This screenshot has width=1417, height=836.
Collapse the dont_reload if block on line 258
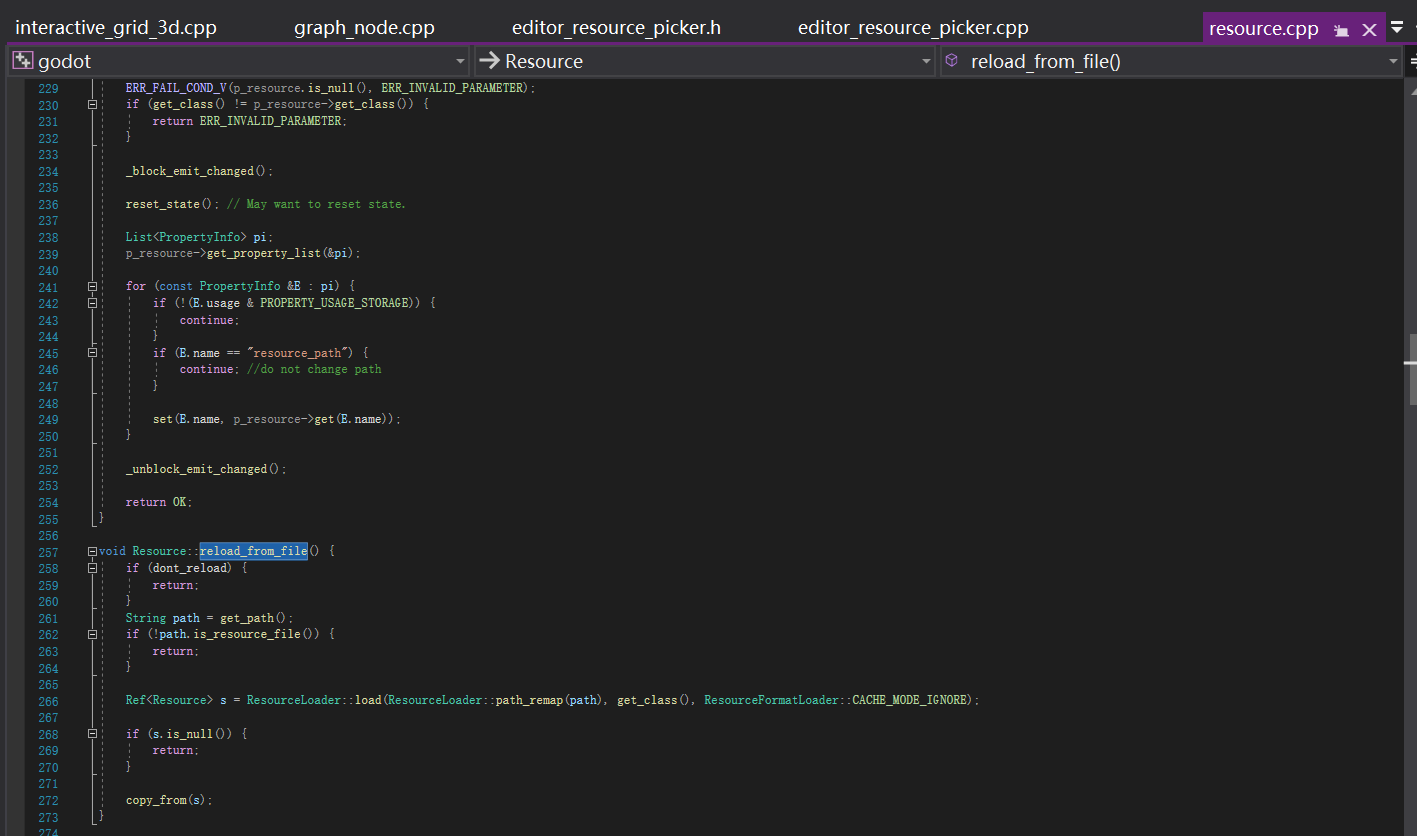click(x=92, y=568)
